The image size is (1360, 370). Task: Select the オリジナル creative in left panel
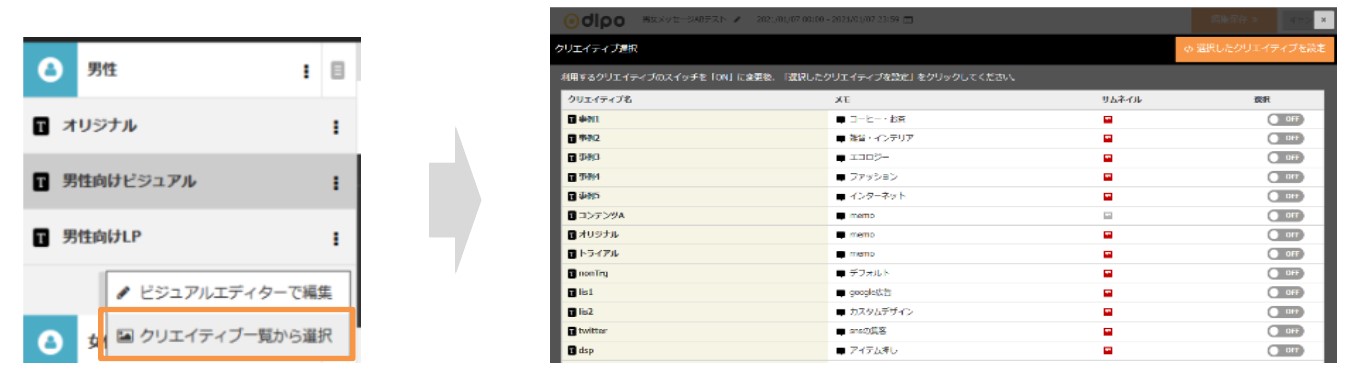click(x=100, y=127)
